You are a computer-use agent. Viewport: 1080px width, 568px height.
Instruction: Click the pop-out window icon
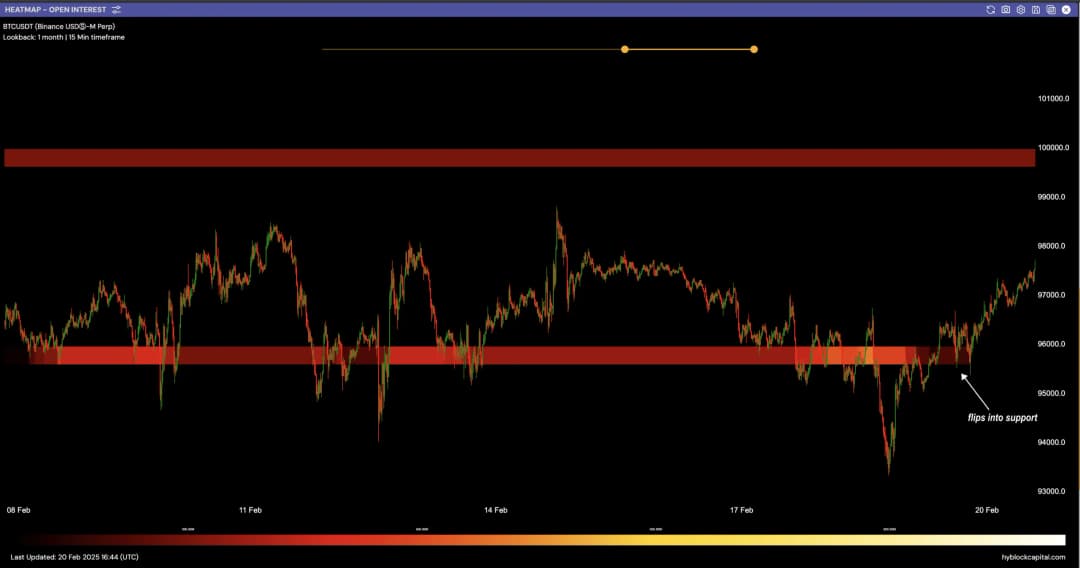[x=1050, y=9]
